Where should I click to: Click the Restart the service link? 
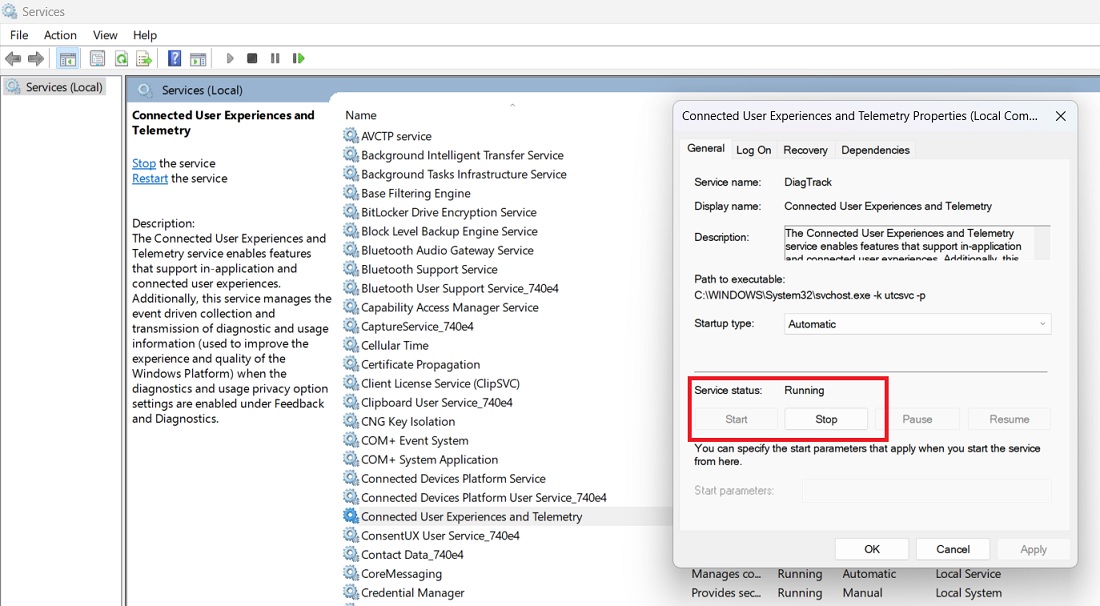149,178
